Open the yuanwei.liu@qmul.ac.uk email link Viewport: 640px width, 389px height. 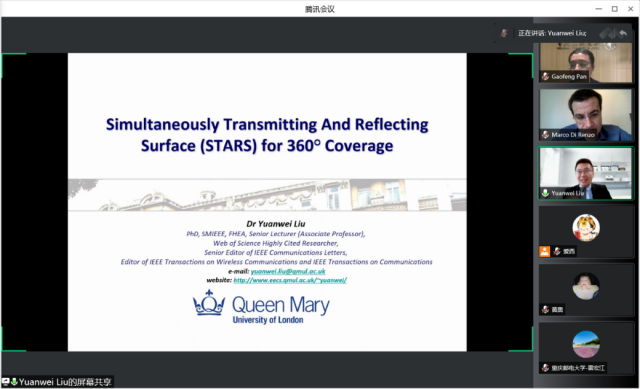point(288,271)
